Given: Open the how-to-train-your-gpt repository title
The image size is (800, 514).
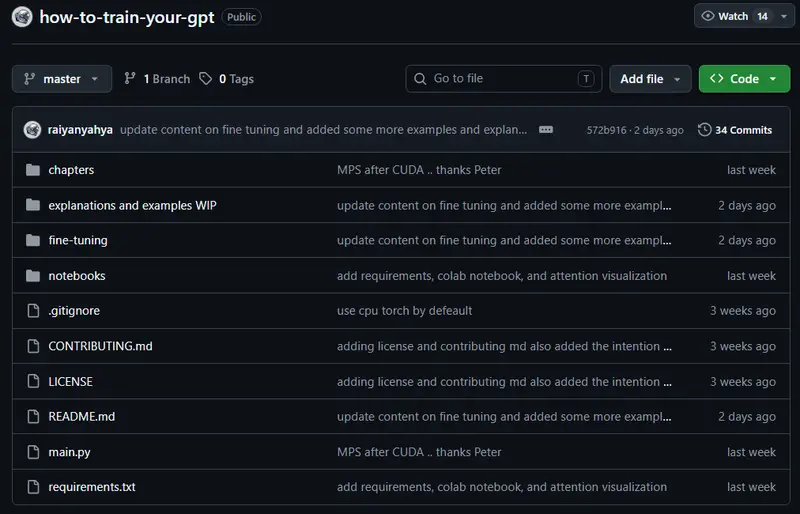Looking at the screenshot, I should click(x=127, y=17).
